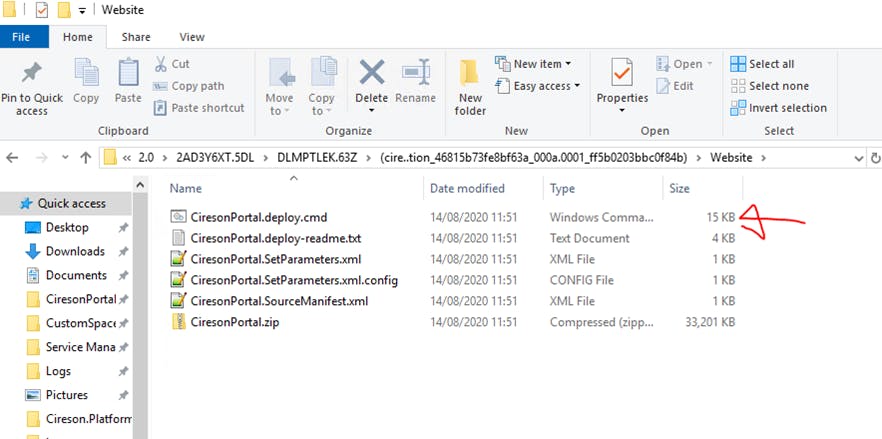Click Copy path command
This screenshot has width=882, height=439.
189,86
